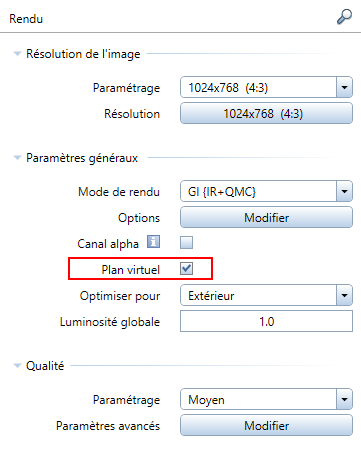This screenshot has width=361, height=471.
Task: Click the info icon beside Canal alpha
Action: point(153,242)
